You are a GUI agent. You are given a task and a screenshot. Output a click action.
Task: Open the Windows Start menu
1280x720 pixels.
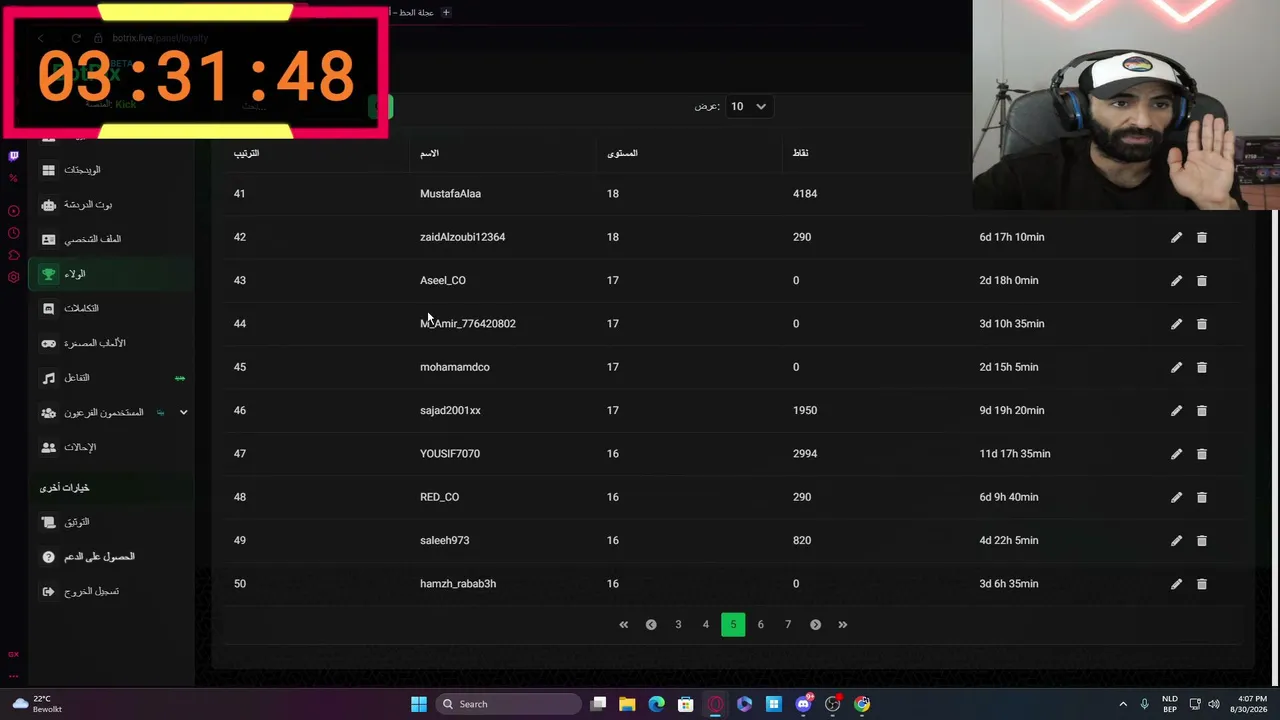coord(419,704)
